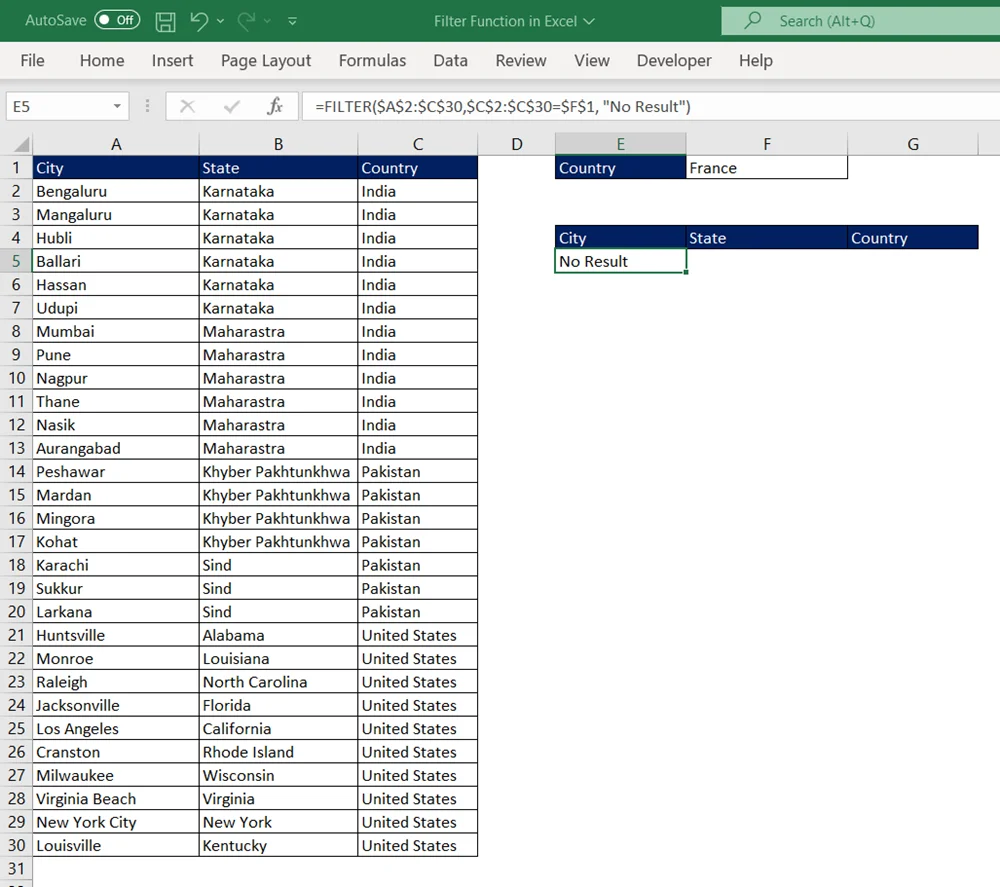Open the file name dropdown in title
The height and width of the screenshot is (887, 1000).
(x=588, y=21)
